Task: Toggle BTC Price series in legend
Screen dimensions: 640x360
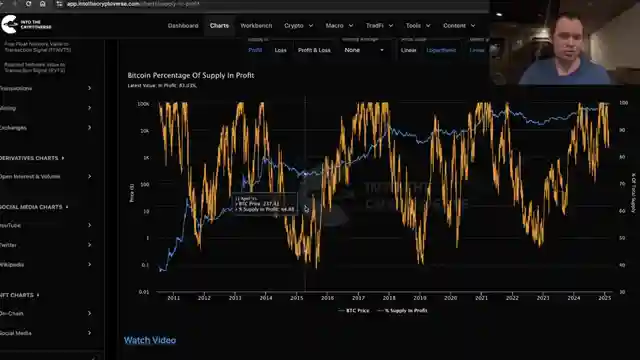Action: [x=353, y=311]
